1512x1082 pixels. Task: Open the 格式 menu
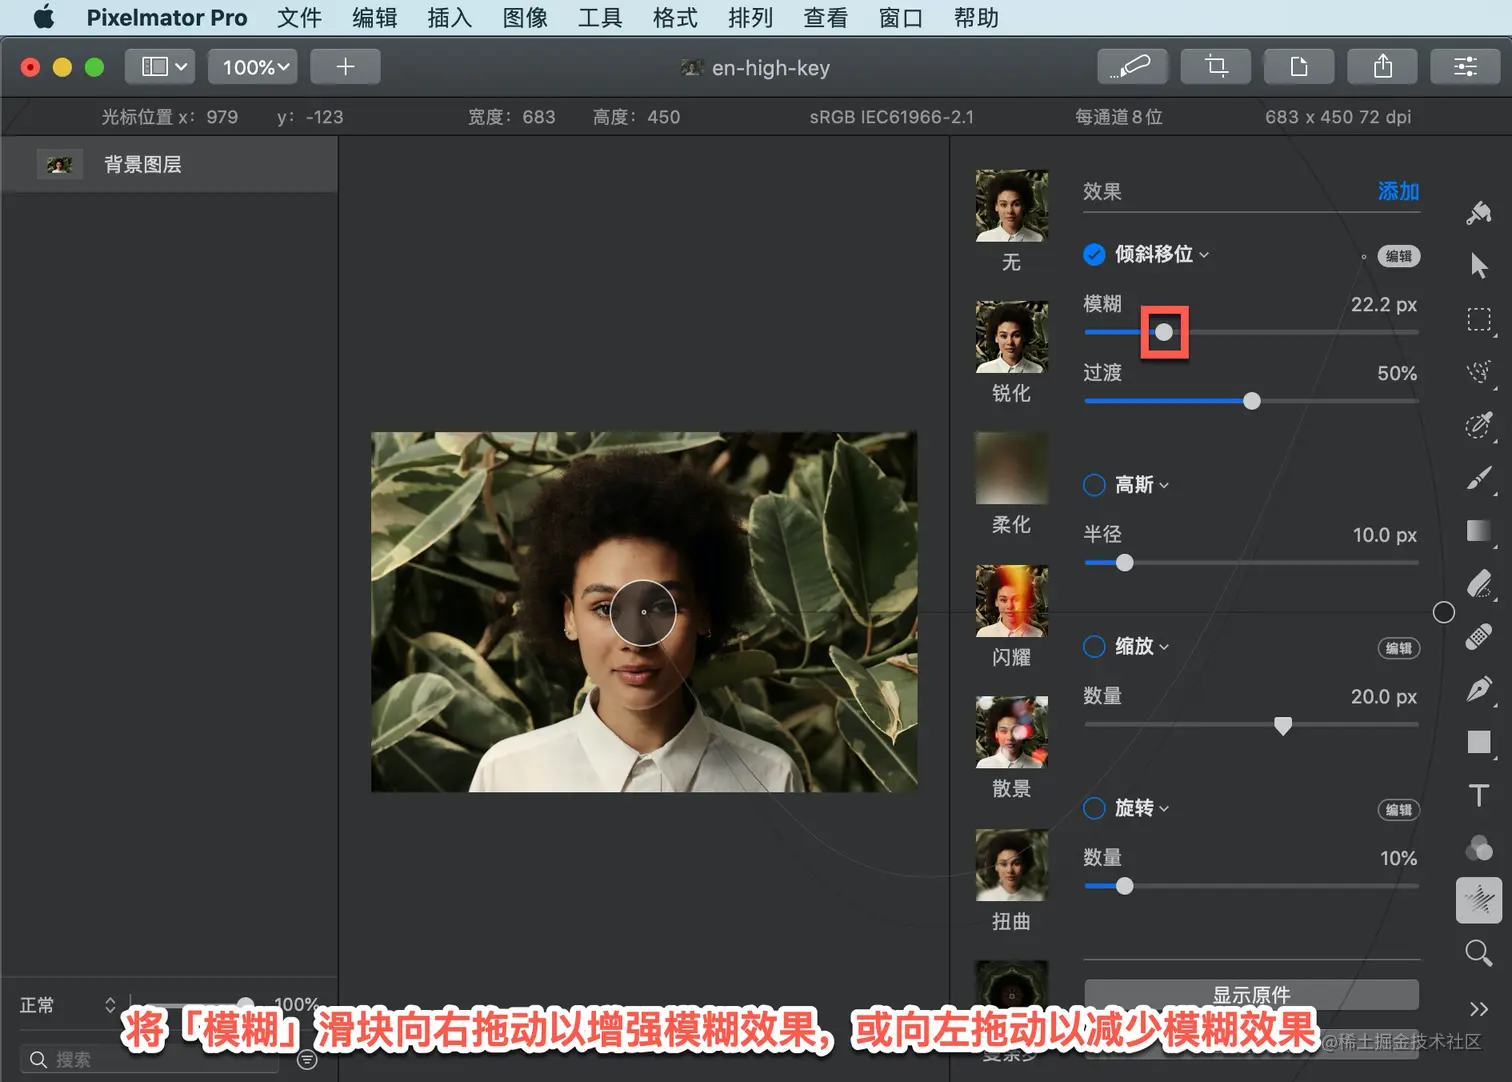pos(675,17)
